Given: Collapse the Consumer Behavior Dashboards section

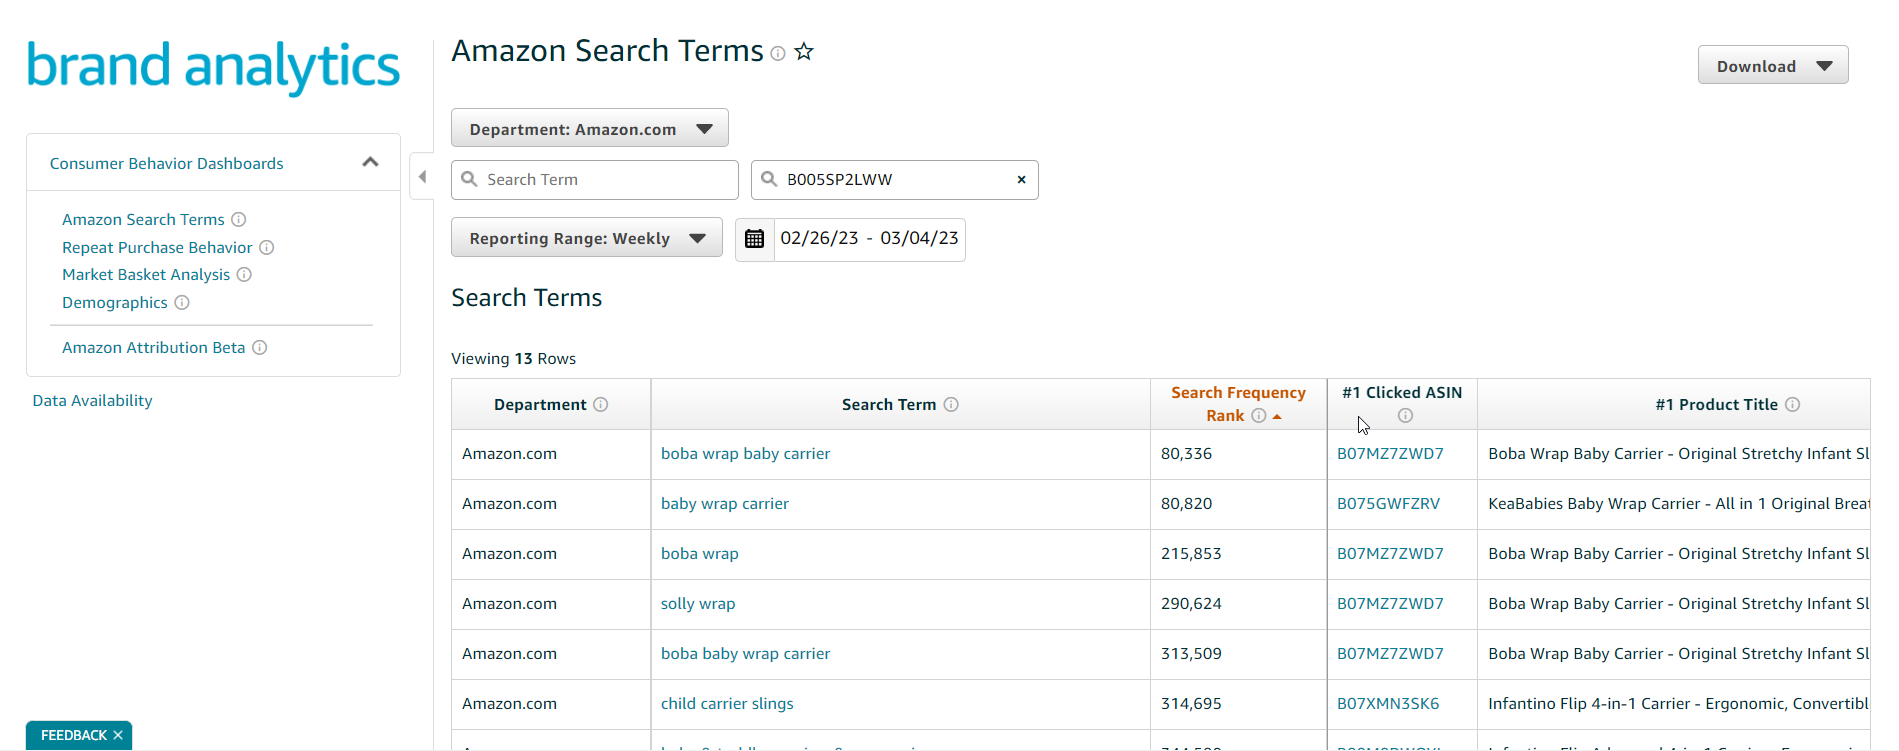Looking at the screenshot, I should click(370, 162).
